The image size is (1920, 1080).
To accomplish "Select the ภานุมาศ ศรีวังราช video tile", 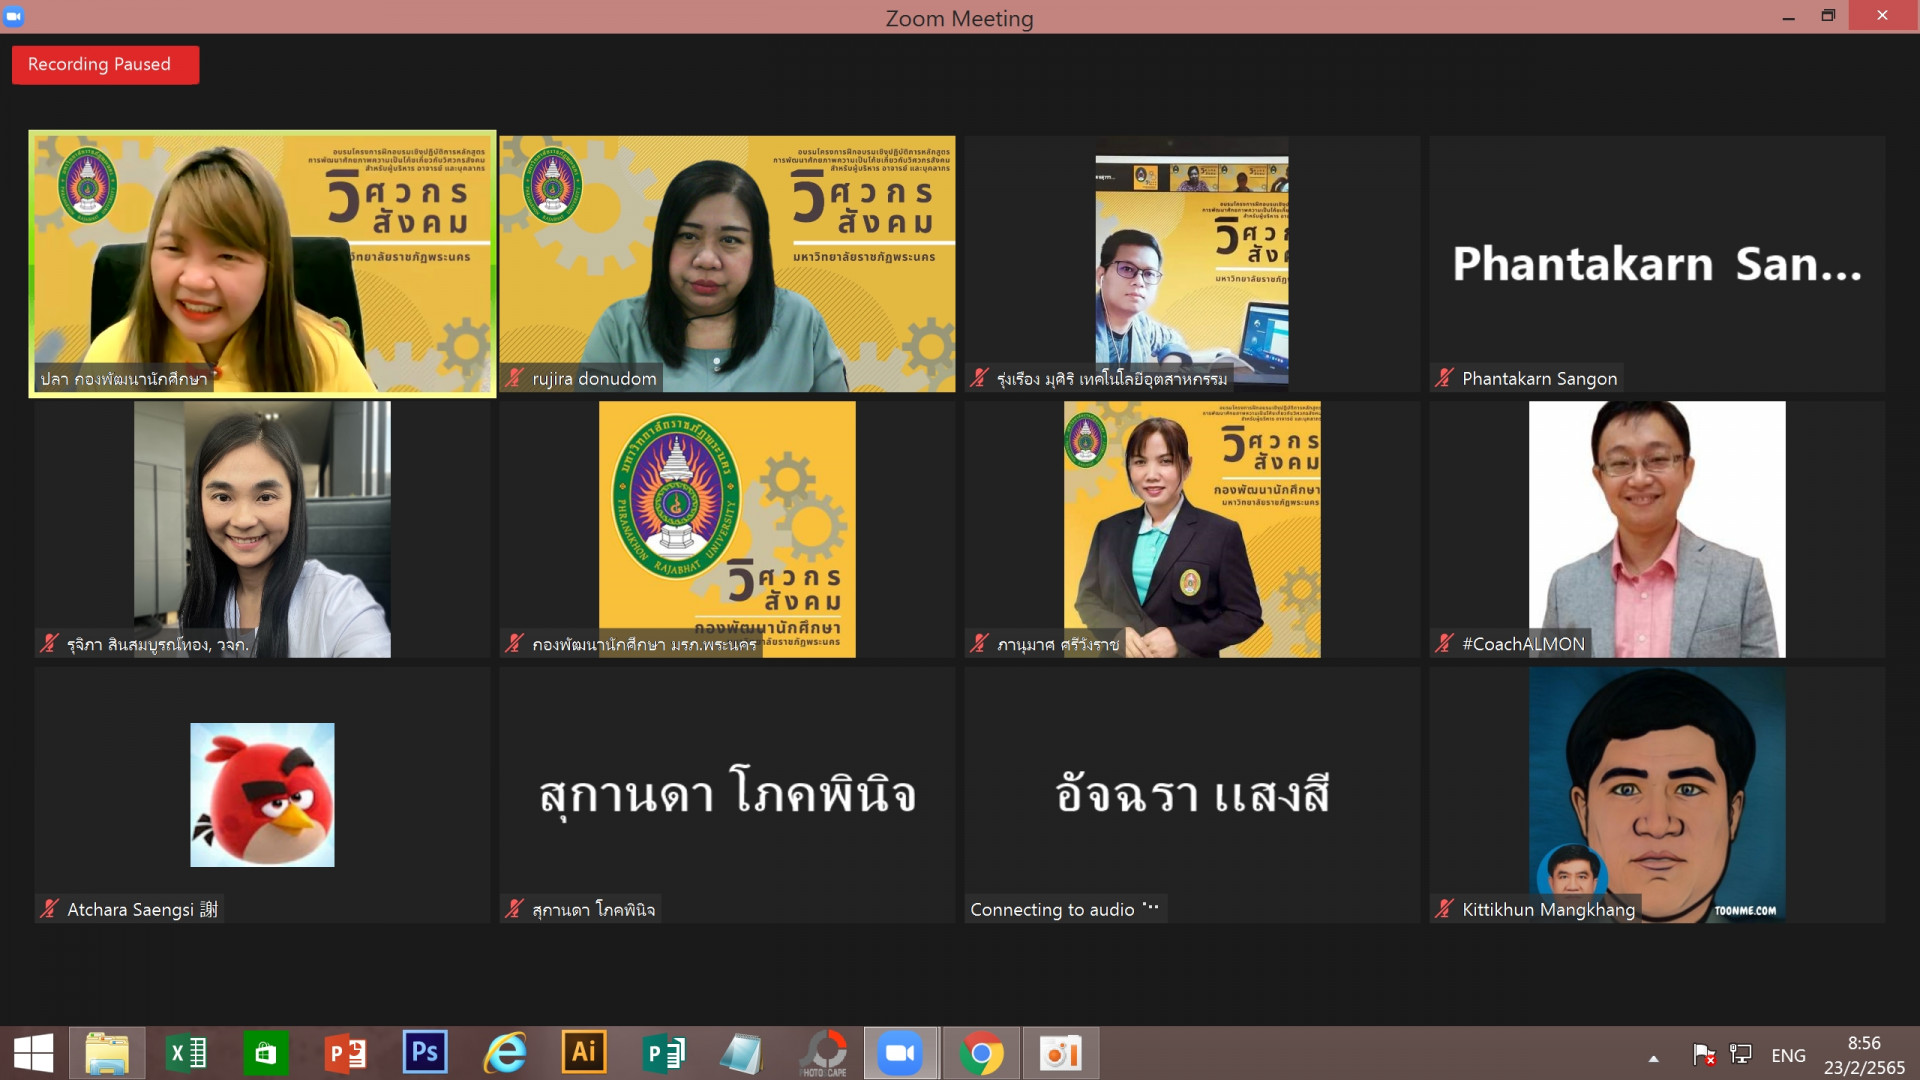I will click(x=1192, y=529).
